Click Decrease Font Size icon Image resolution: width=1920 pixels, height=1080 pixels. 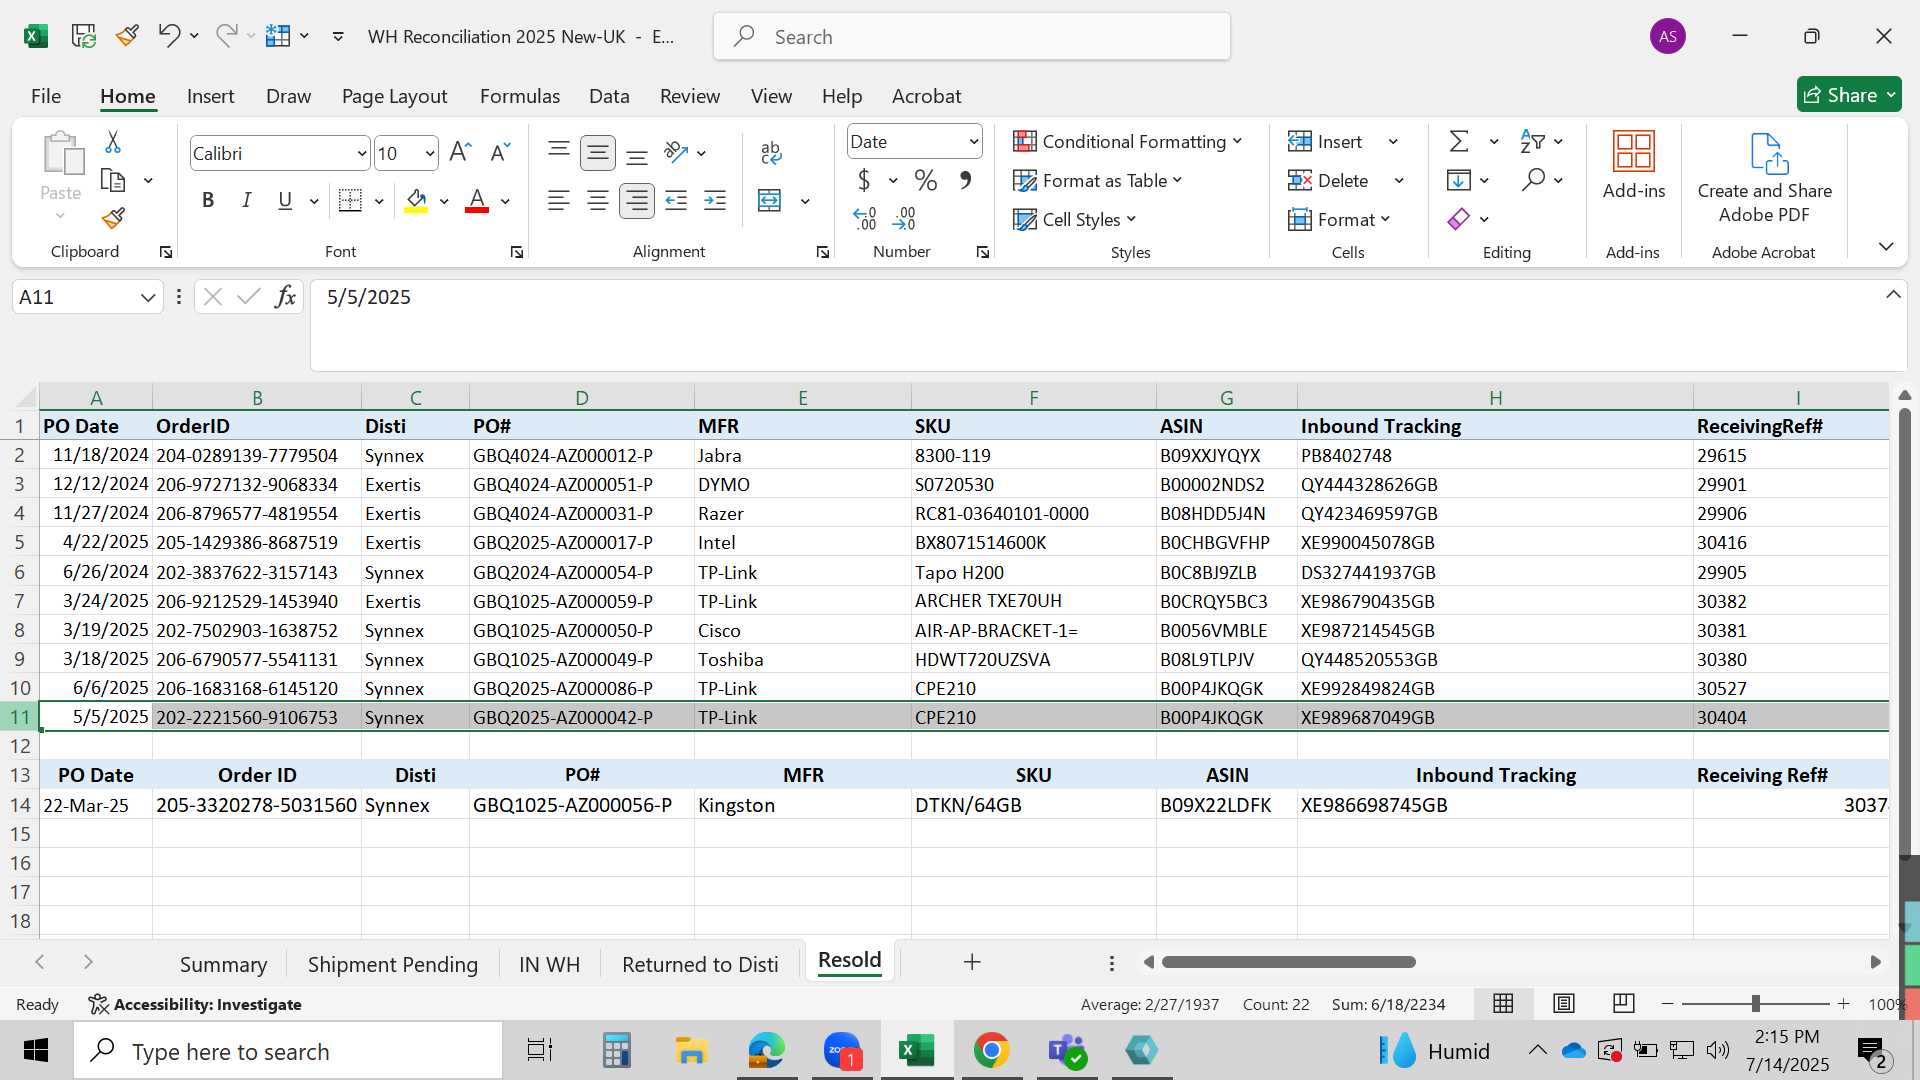pos(500,152)
